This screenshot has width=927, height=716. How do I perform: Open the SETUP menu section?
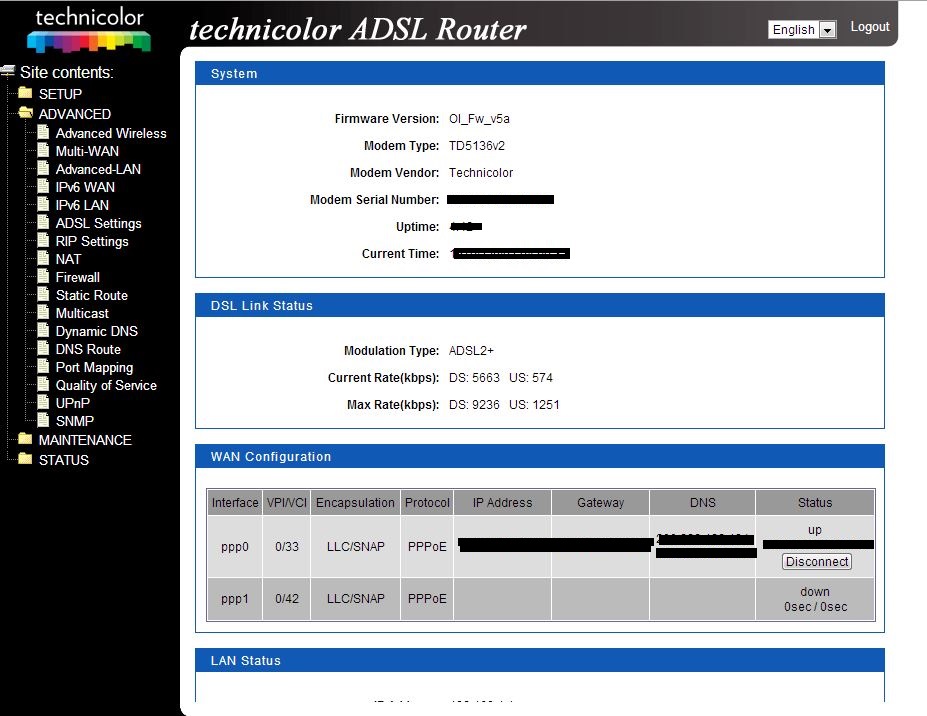tap(60, 94)
